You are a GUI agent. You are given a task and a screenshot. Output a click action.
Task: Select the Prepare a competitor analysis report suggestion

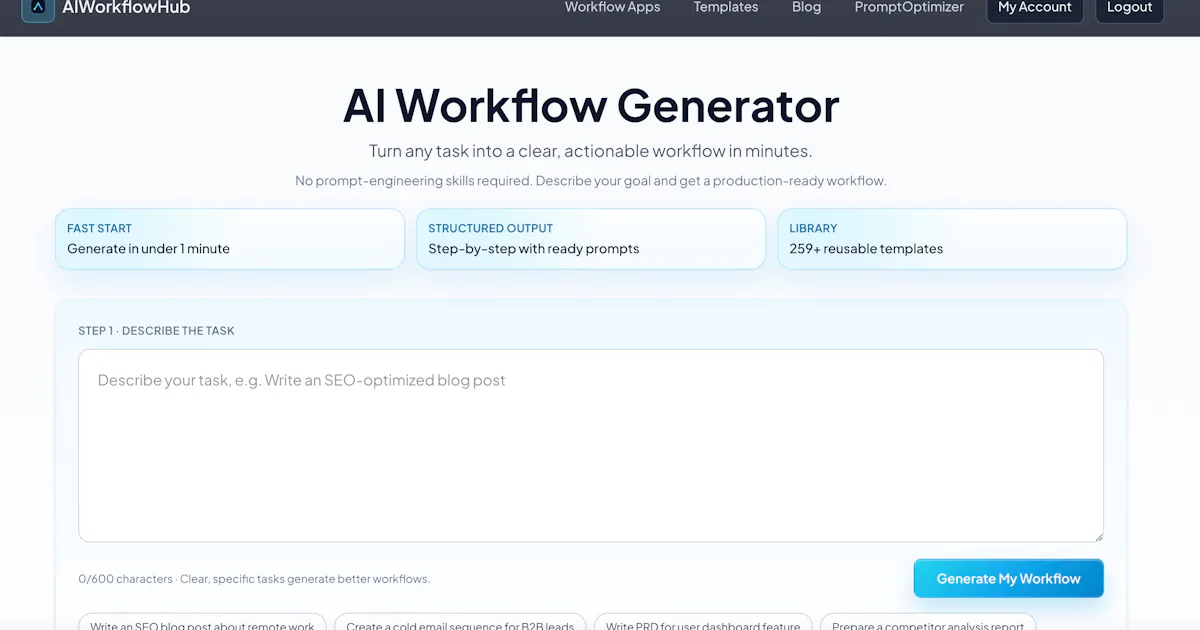tap(928, 624)
